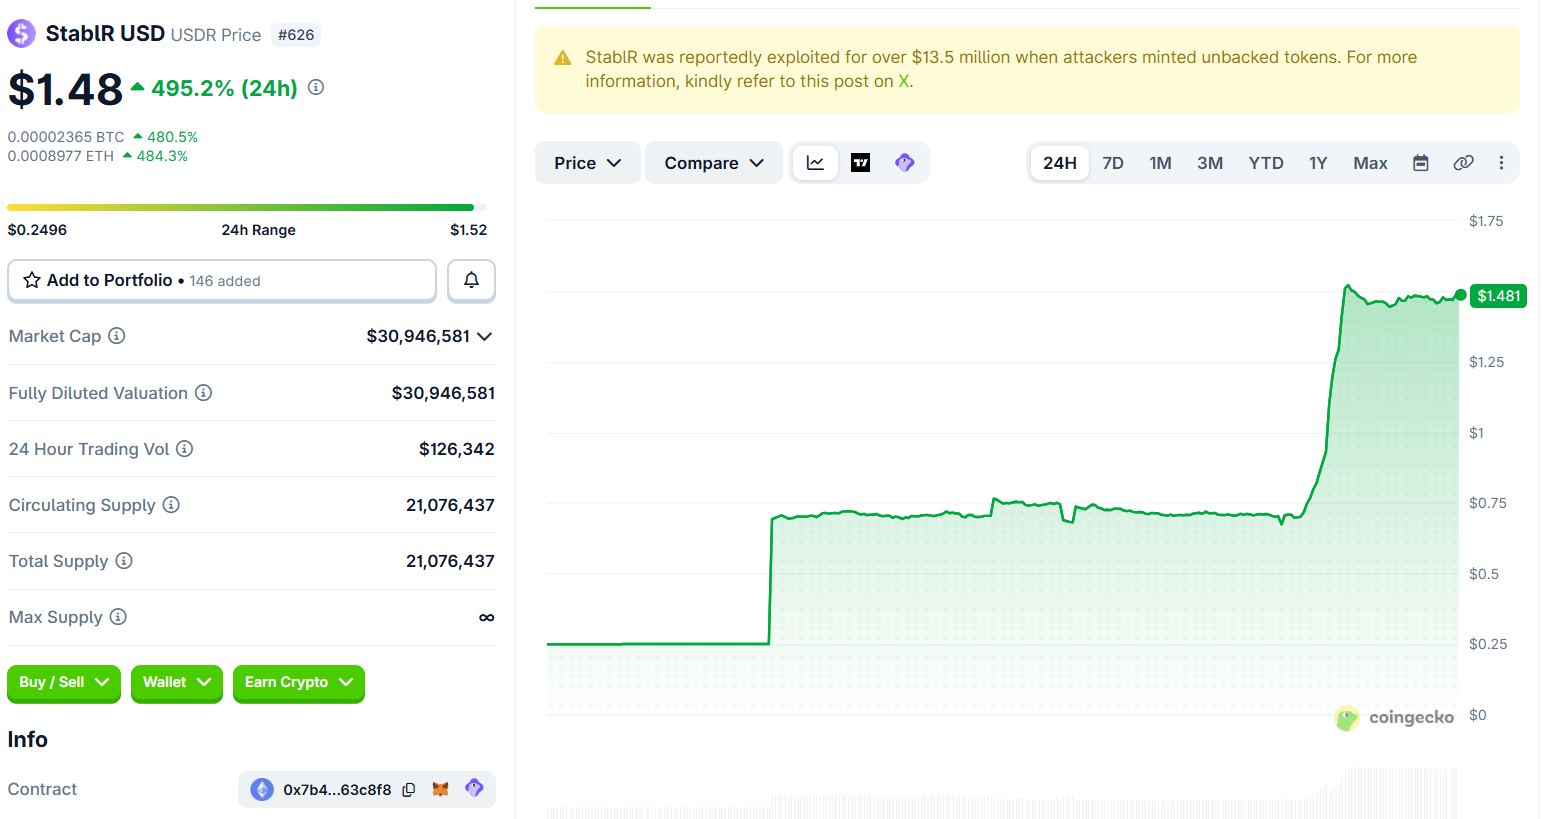Open the calendar date range picker
1543x819 pixels.
[1420, 163]
